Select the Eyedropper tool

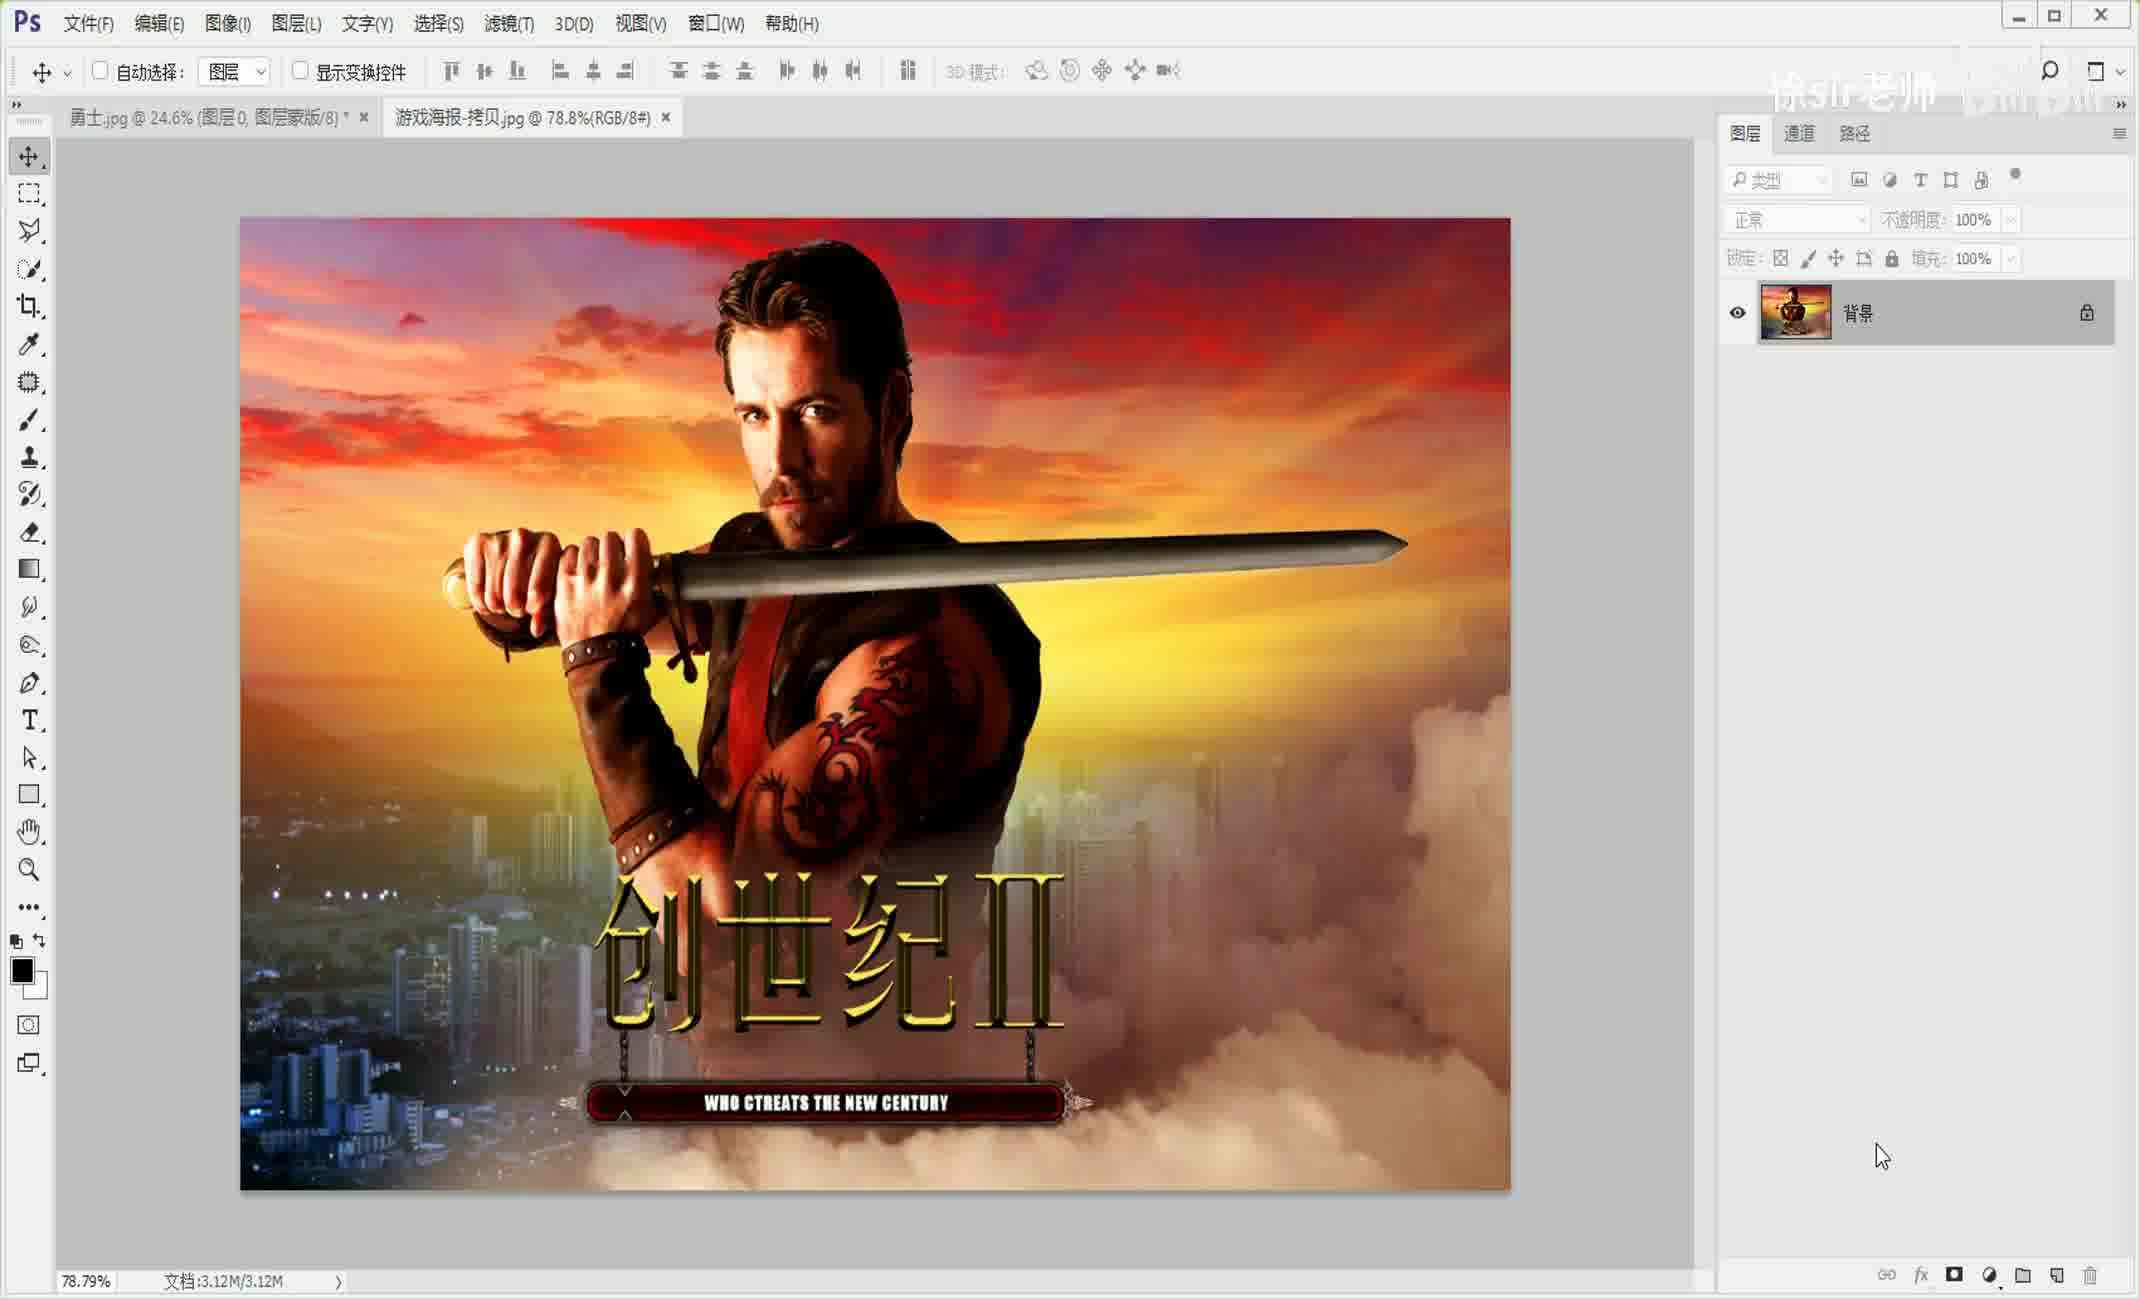[x=29, y=345]
